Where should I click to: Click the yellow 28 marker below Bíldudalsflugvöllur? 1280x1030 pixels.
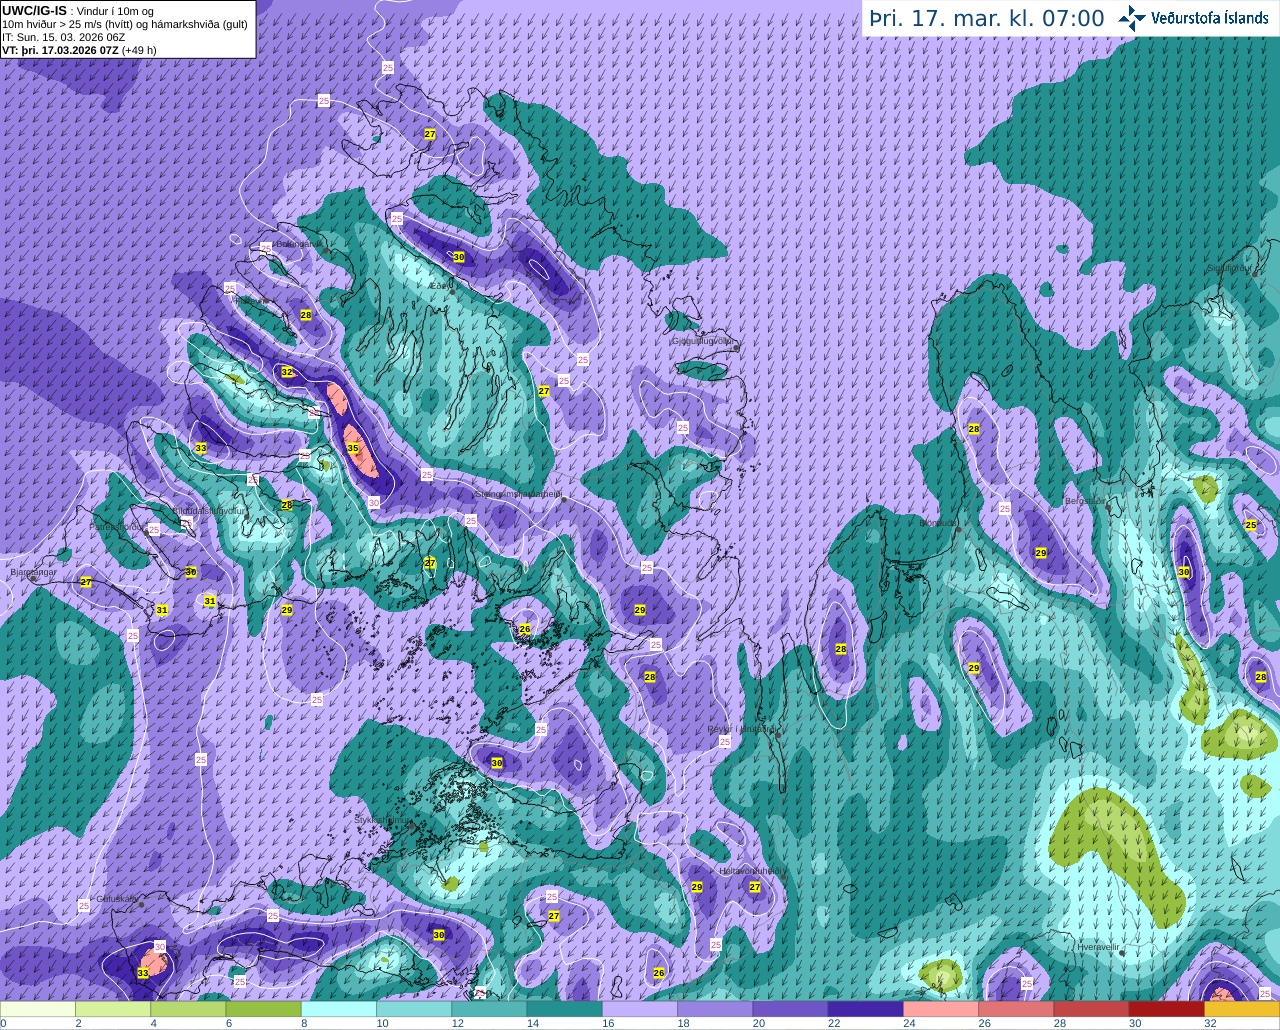pyautogui.click(x=287, y=505)
